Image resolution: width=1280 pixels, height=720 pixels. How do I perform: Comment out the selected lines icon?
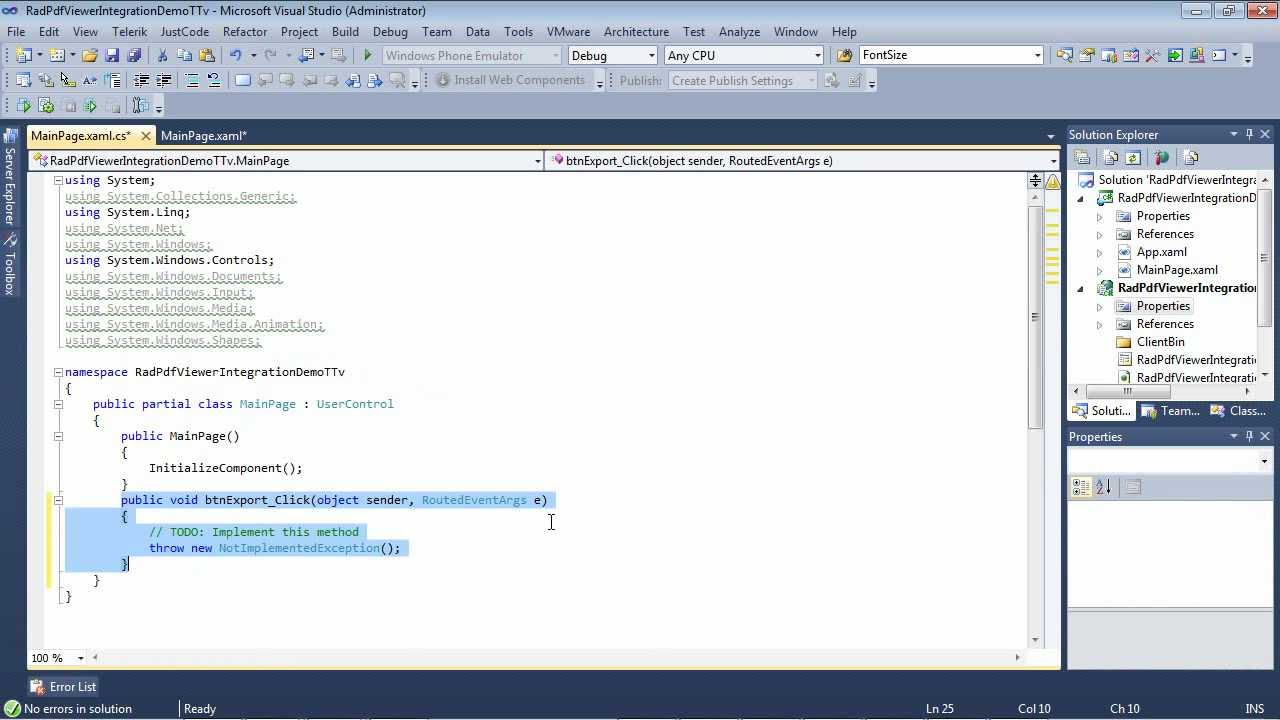pos(192,80)
